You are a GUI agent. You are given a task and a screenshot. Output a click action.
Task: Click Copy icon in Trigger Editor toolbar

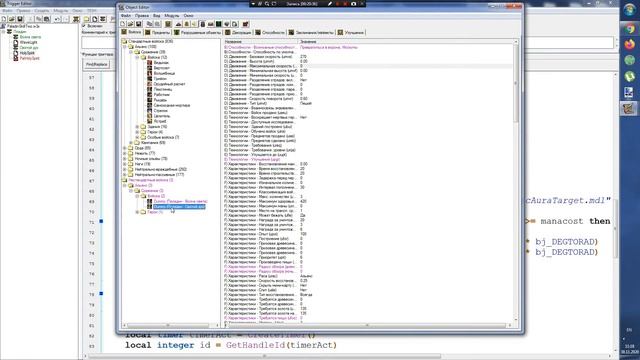point(38,19)
